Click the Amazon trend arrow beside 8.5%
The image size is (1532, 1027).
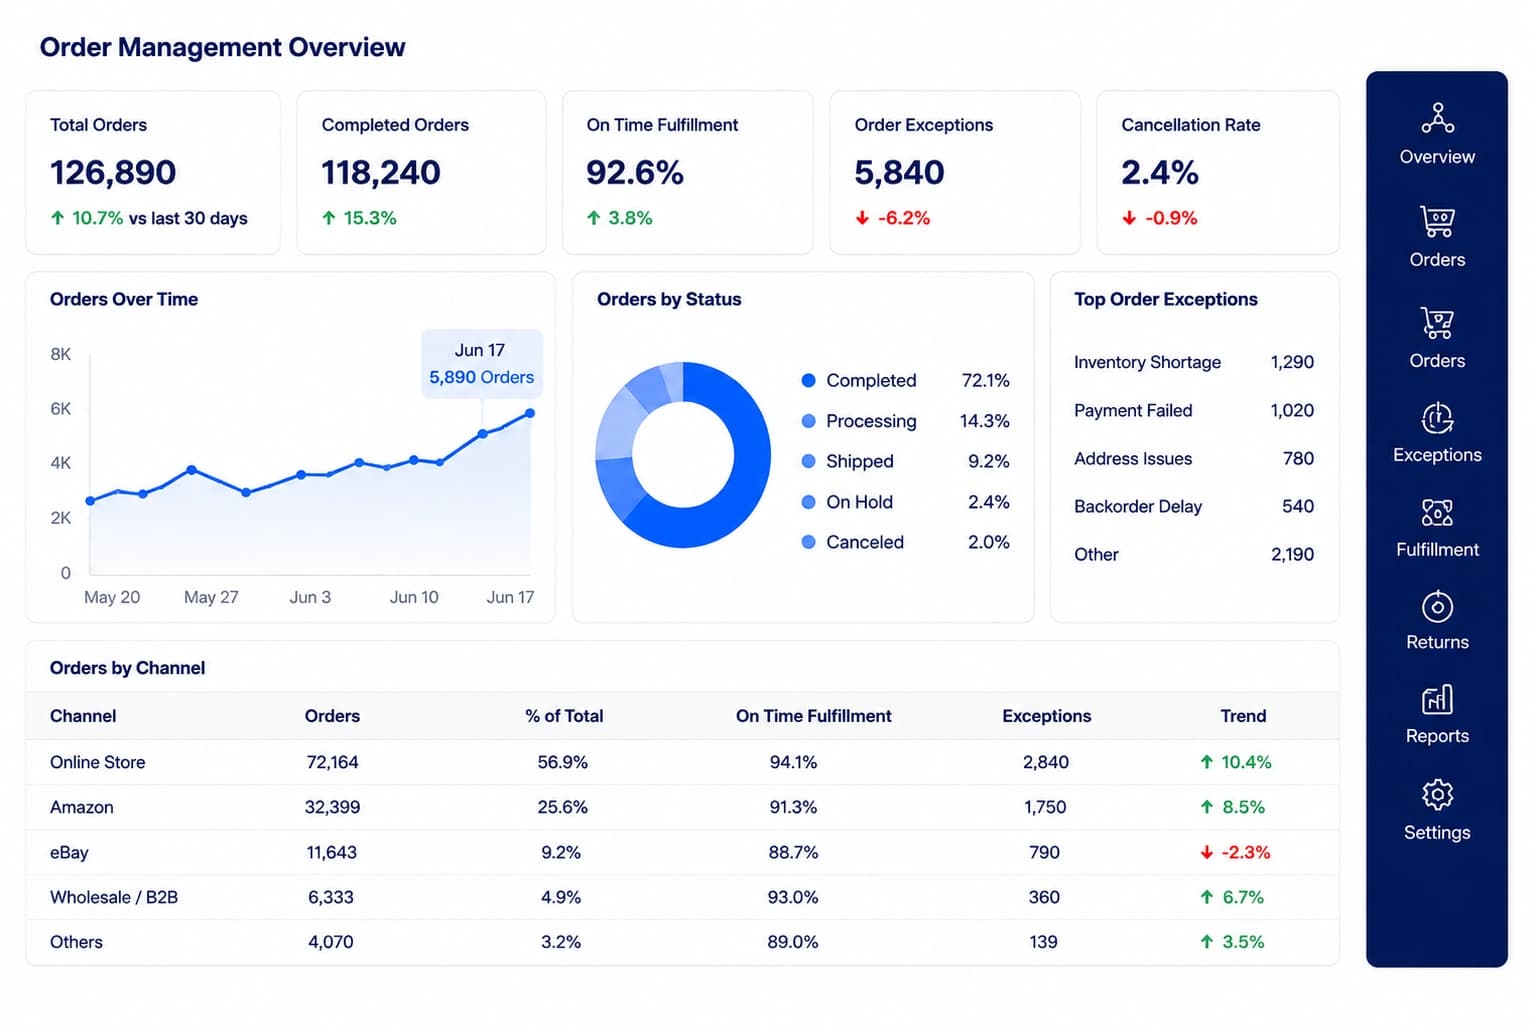(x=1207, y=807)
